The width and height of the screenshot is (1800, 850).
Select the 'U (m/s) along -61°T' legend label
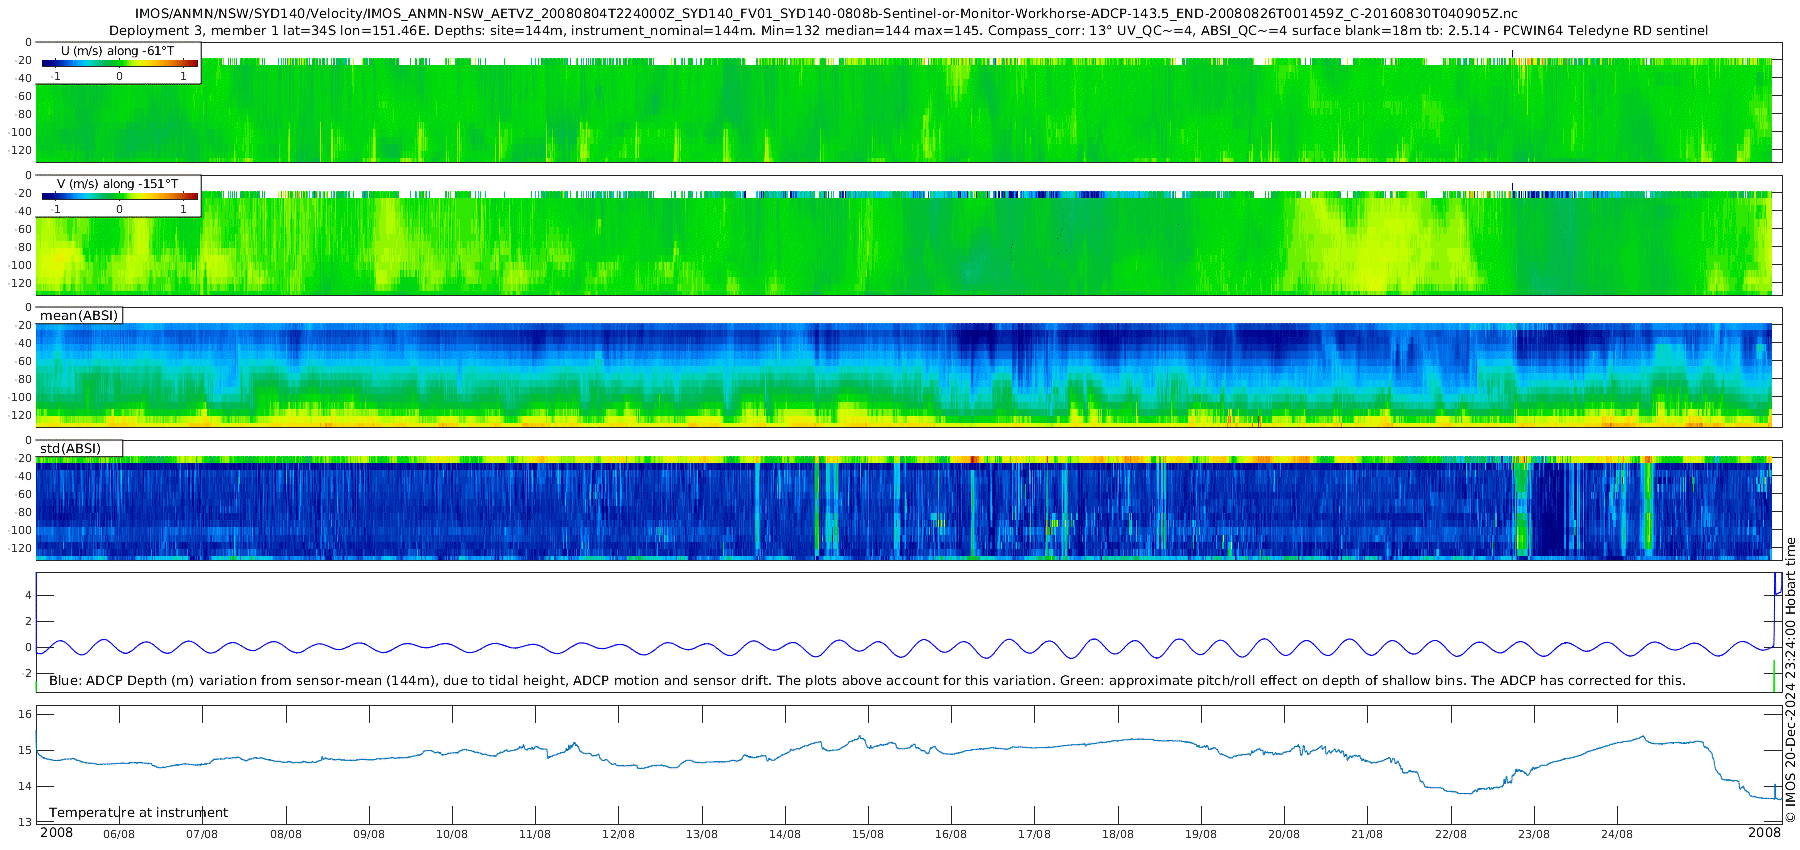(x=118, y=50)
